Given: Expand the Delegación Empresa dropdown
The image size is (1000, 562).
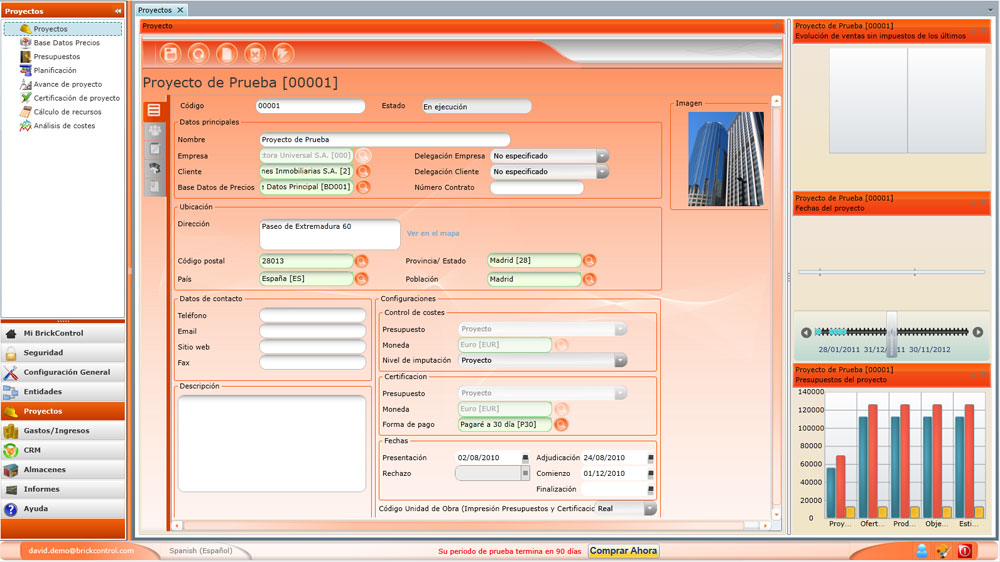Looking at the screenshot, I should coord(602,156).
